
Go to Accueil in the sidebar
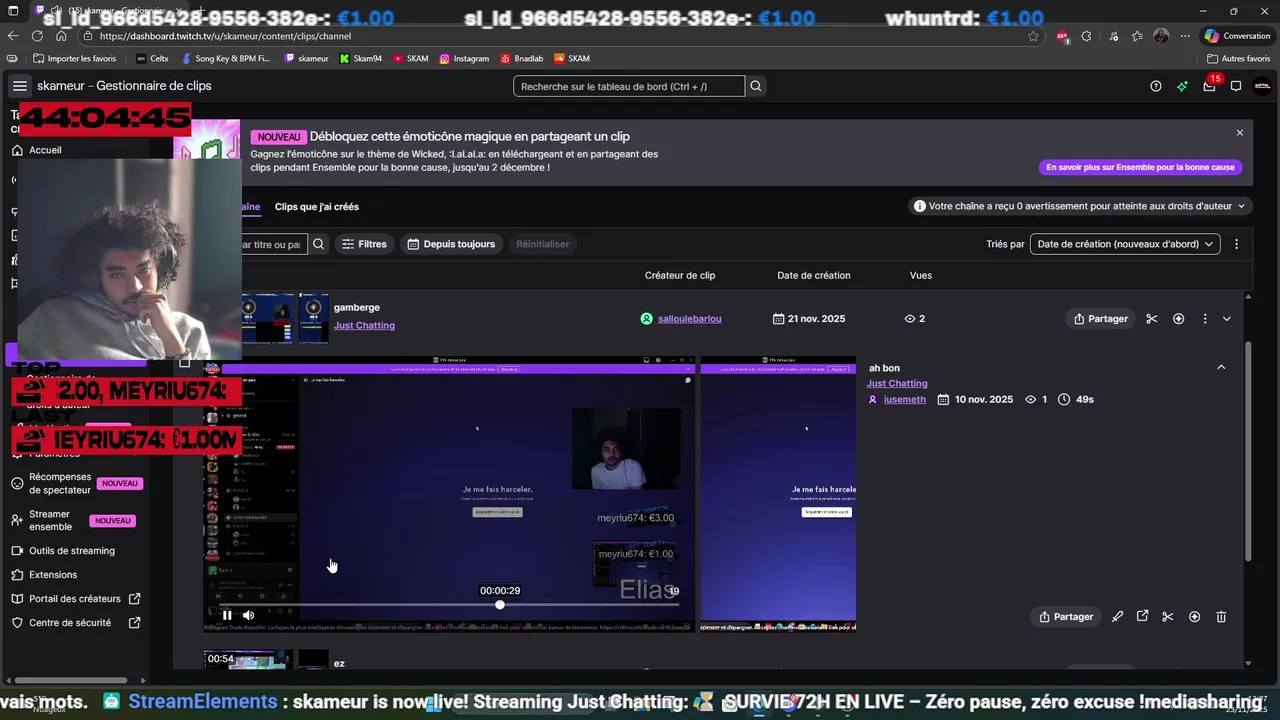(45, 150)
